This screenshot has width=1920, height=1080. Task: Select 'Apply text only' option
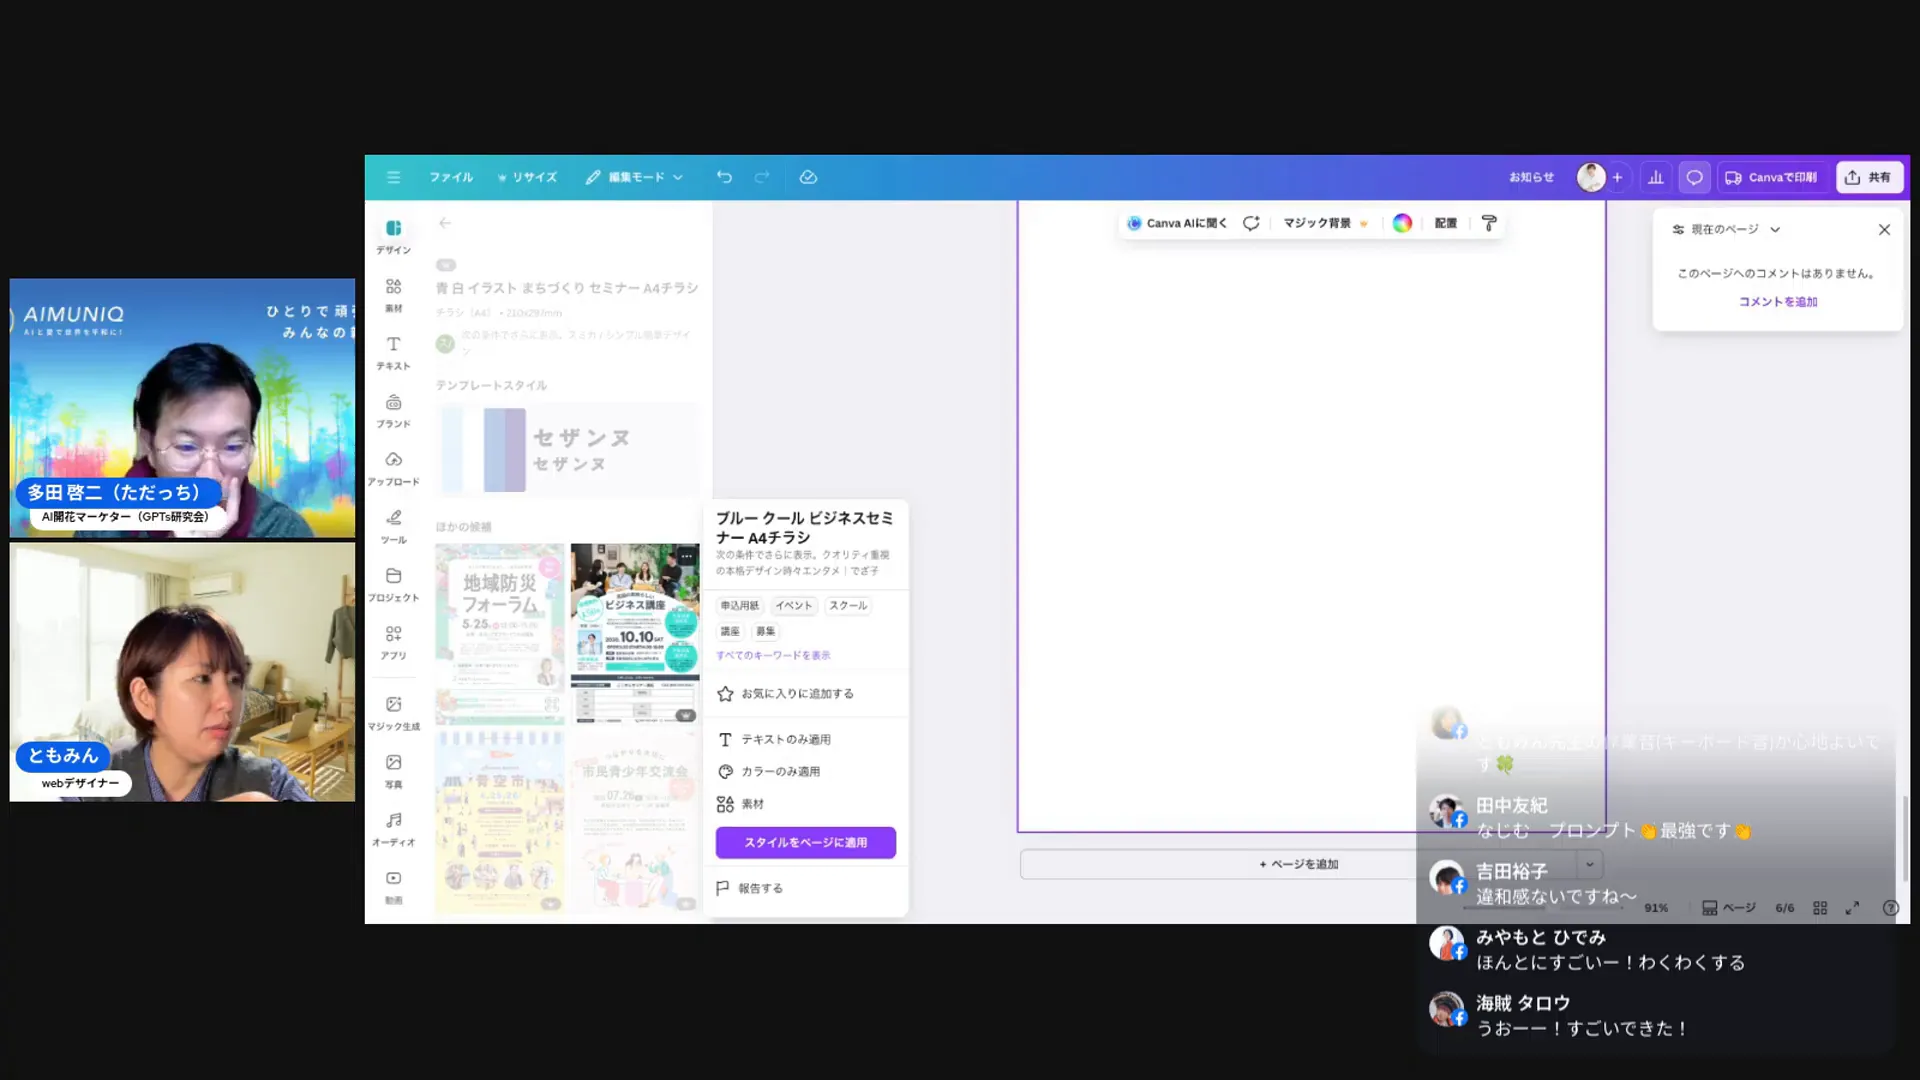[785, 739]
